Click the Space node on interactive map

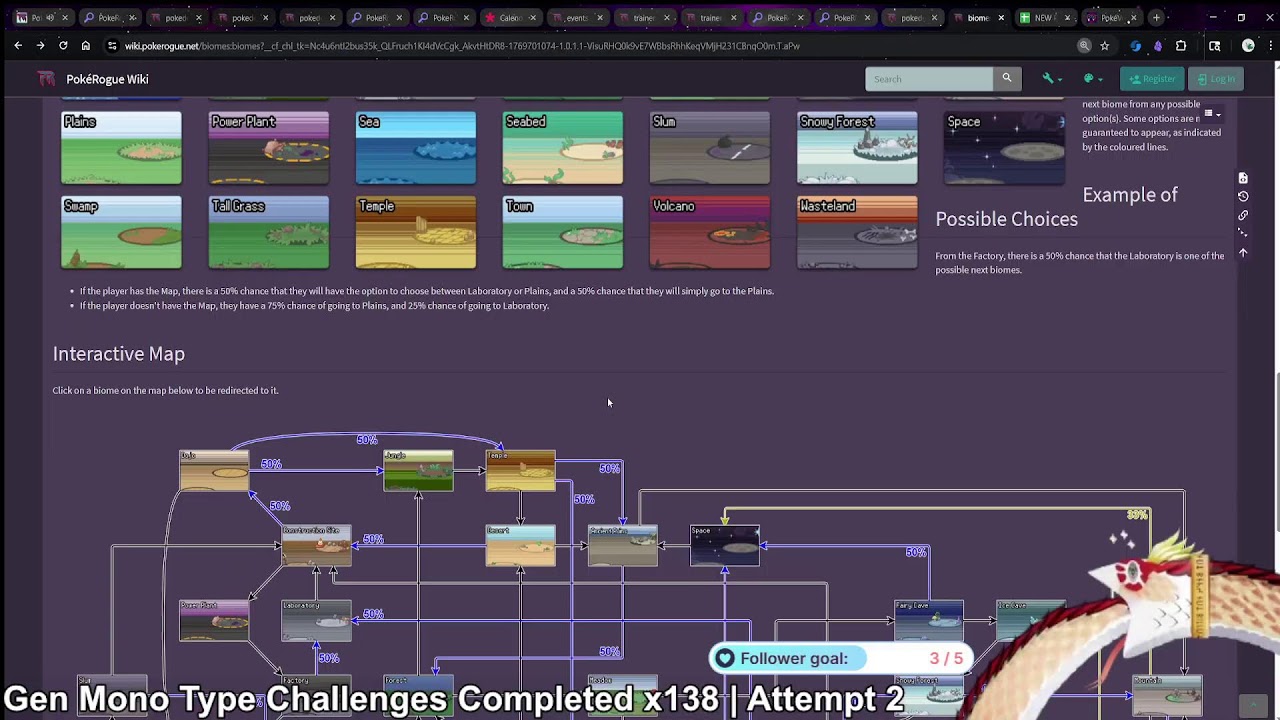click(x=725, y=546)
